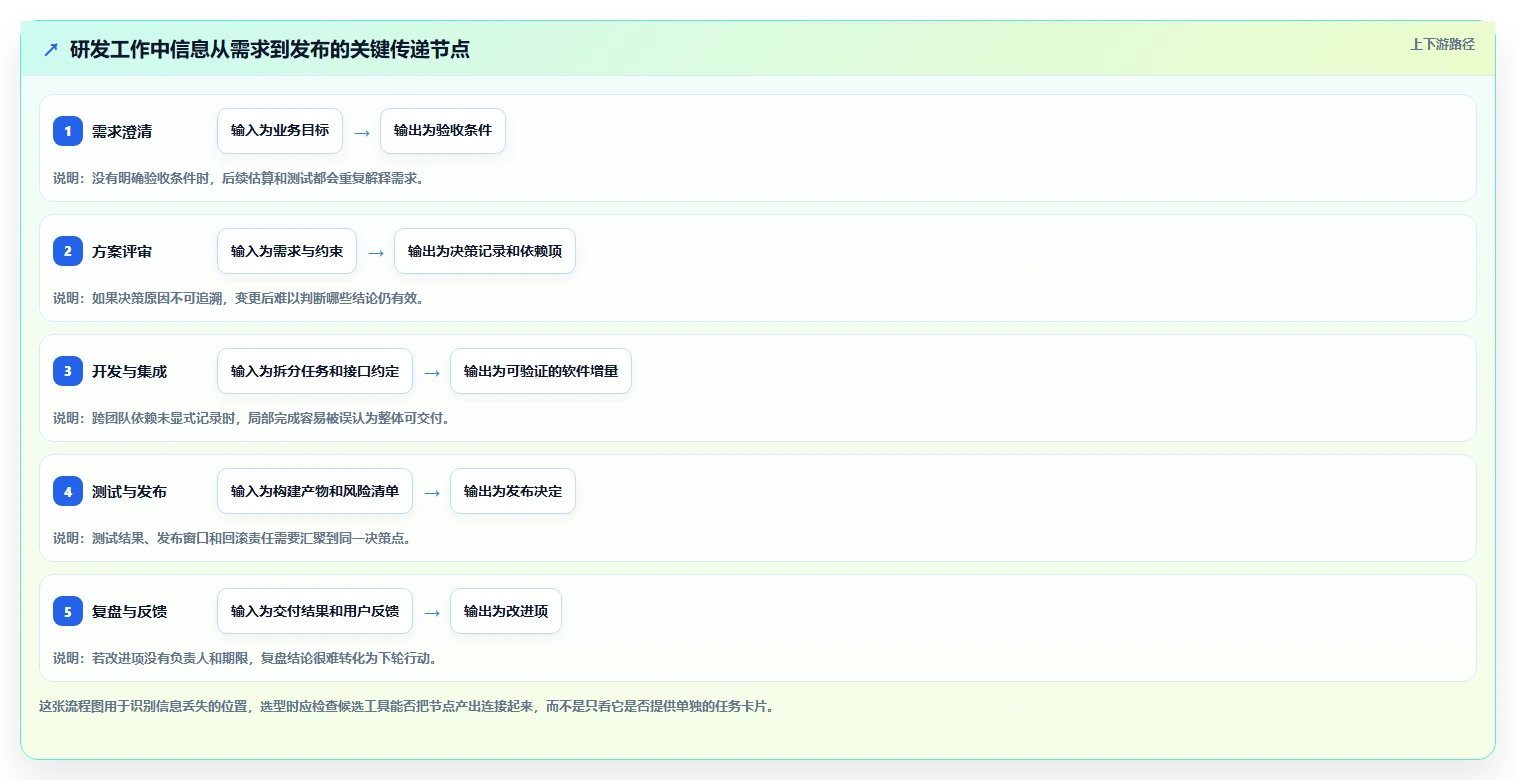The image size is (1516, 780).
Task: Click the 输出为发布决定 chip
Action: 513,491
